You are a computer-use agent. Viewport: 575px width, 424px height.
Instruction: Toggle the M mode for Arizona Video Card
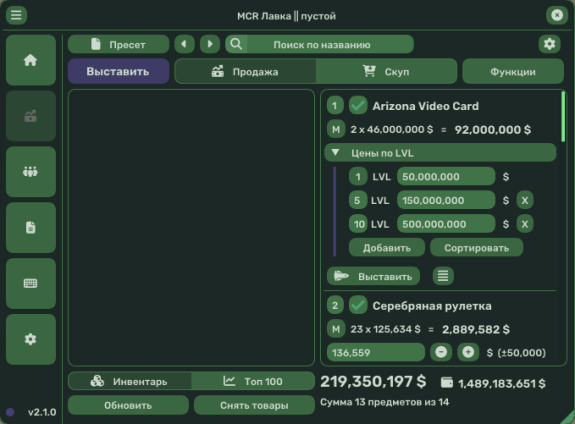336,129
